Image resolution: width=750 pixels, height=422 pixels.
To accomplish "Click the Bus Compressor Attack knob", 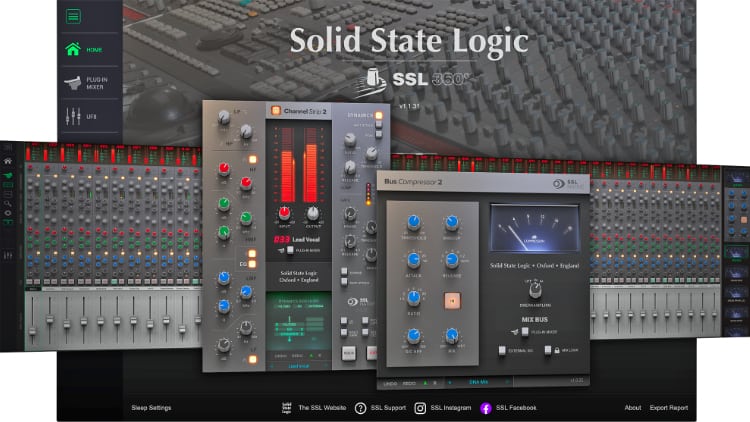I will click(x=414, y=260).
